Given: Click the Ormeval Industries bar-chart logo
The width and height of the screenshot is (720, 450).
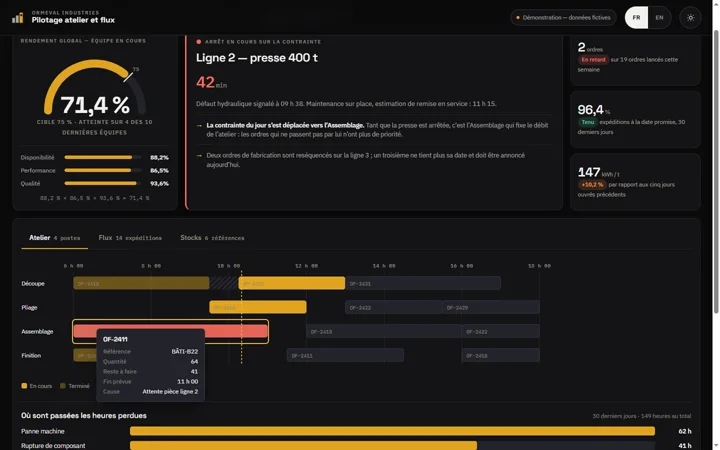Looking at the screenshot, I should coord(17,18).
